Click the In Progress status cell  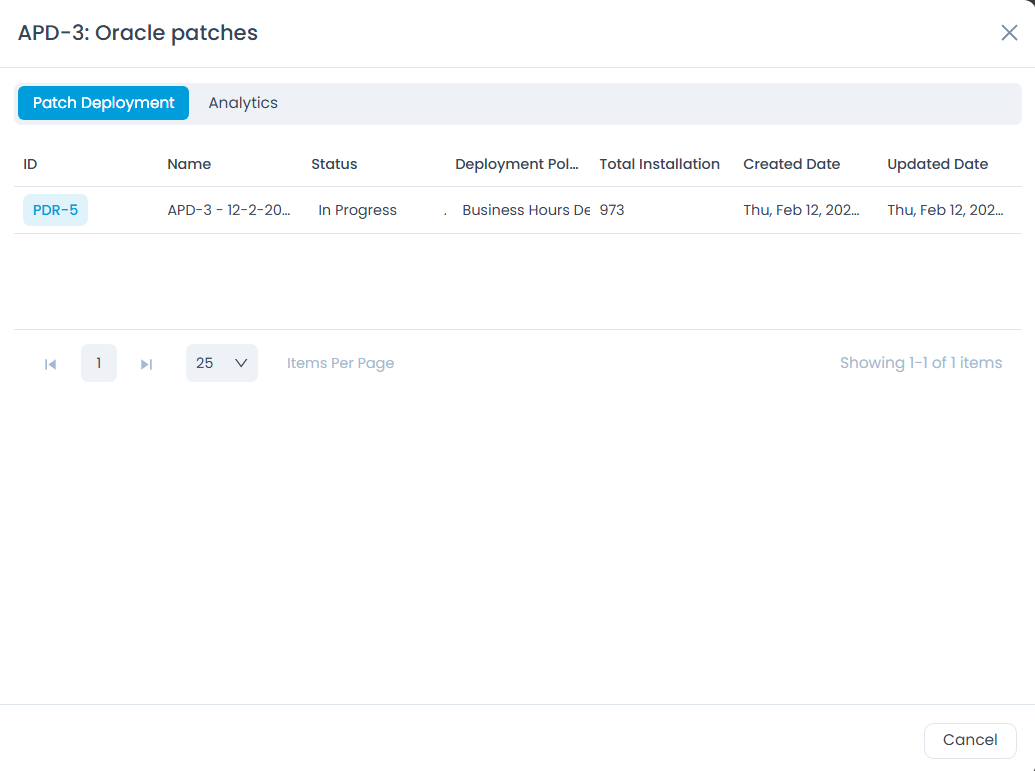tap(357, 210)
